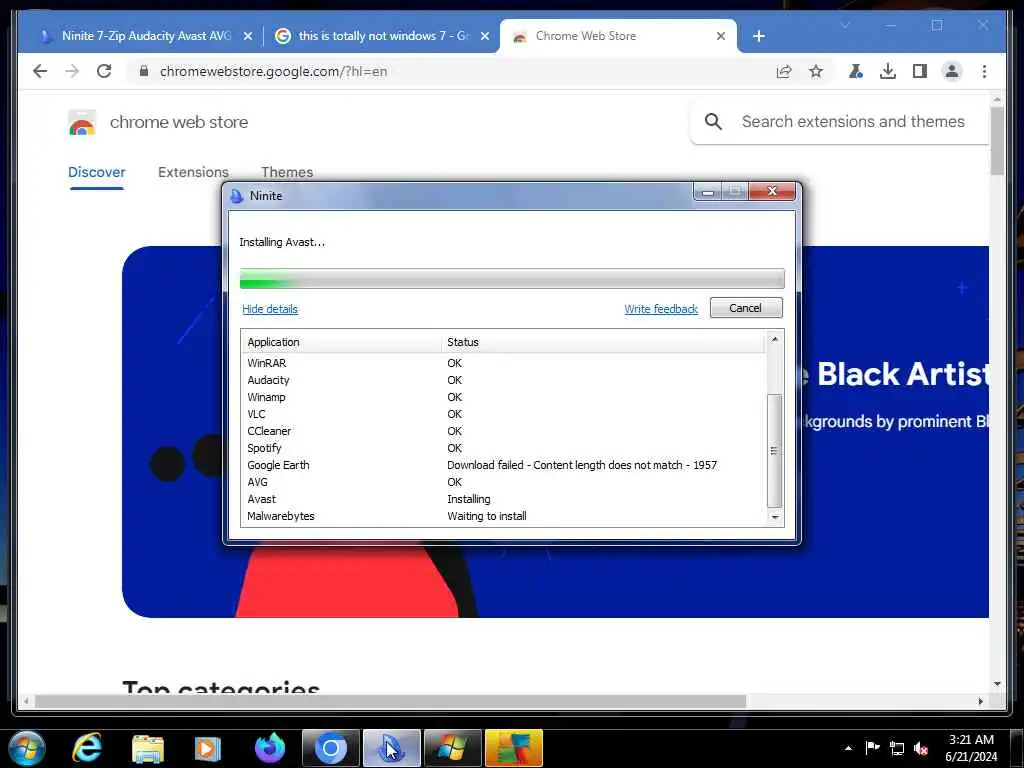The image size is (1024, 768).
Task: Select the Spotify row
Action: 503,448
